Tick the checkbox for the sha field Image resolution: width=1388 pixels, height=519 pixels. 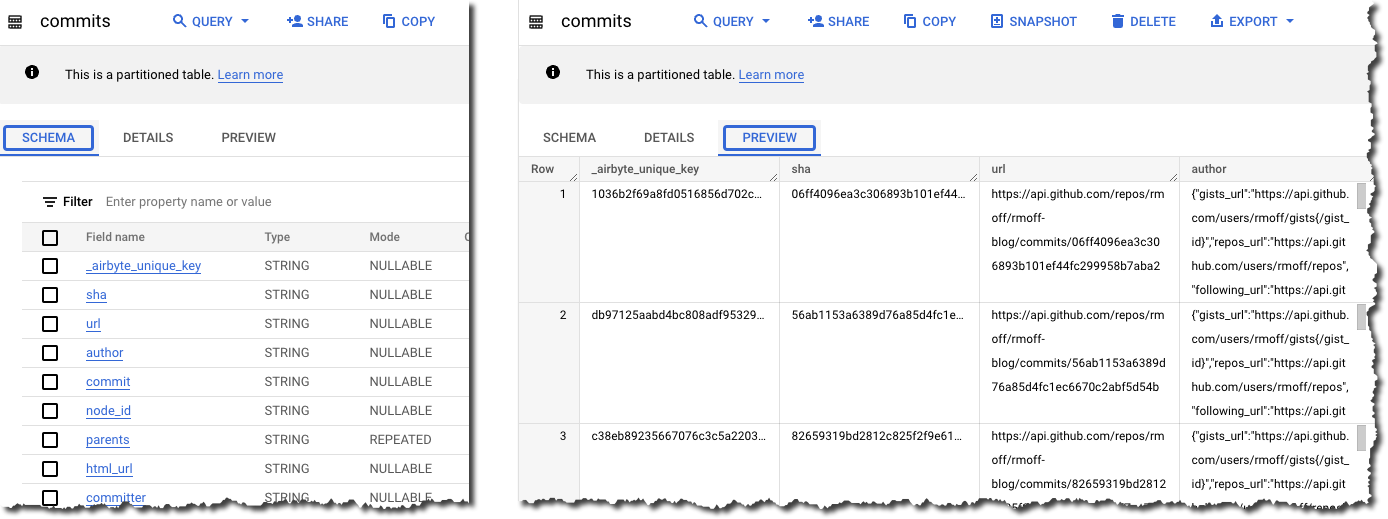(x=50, y=295)
